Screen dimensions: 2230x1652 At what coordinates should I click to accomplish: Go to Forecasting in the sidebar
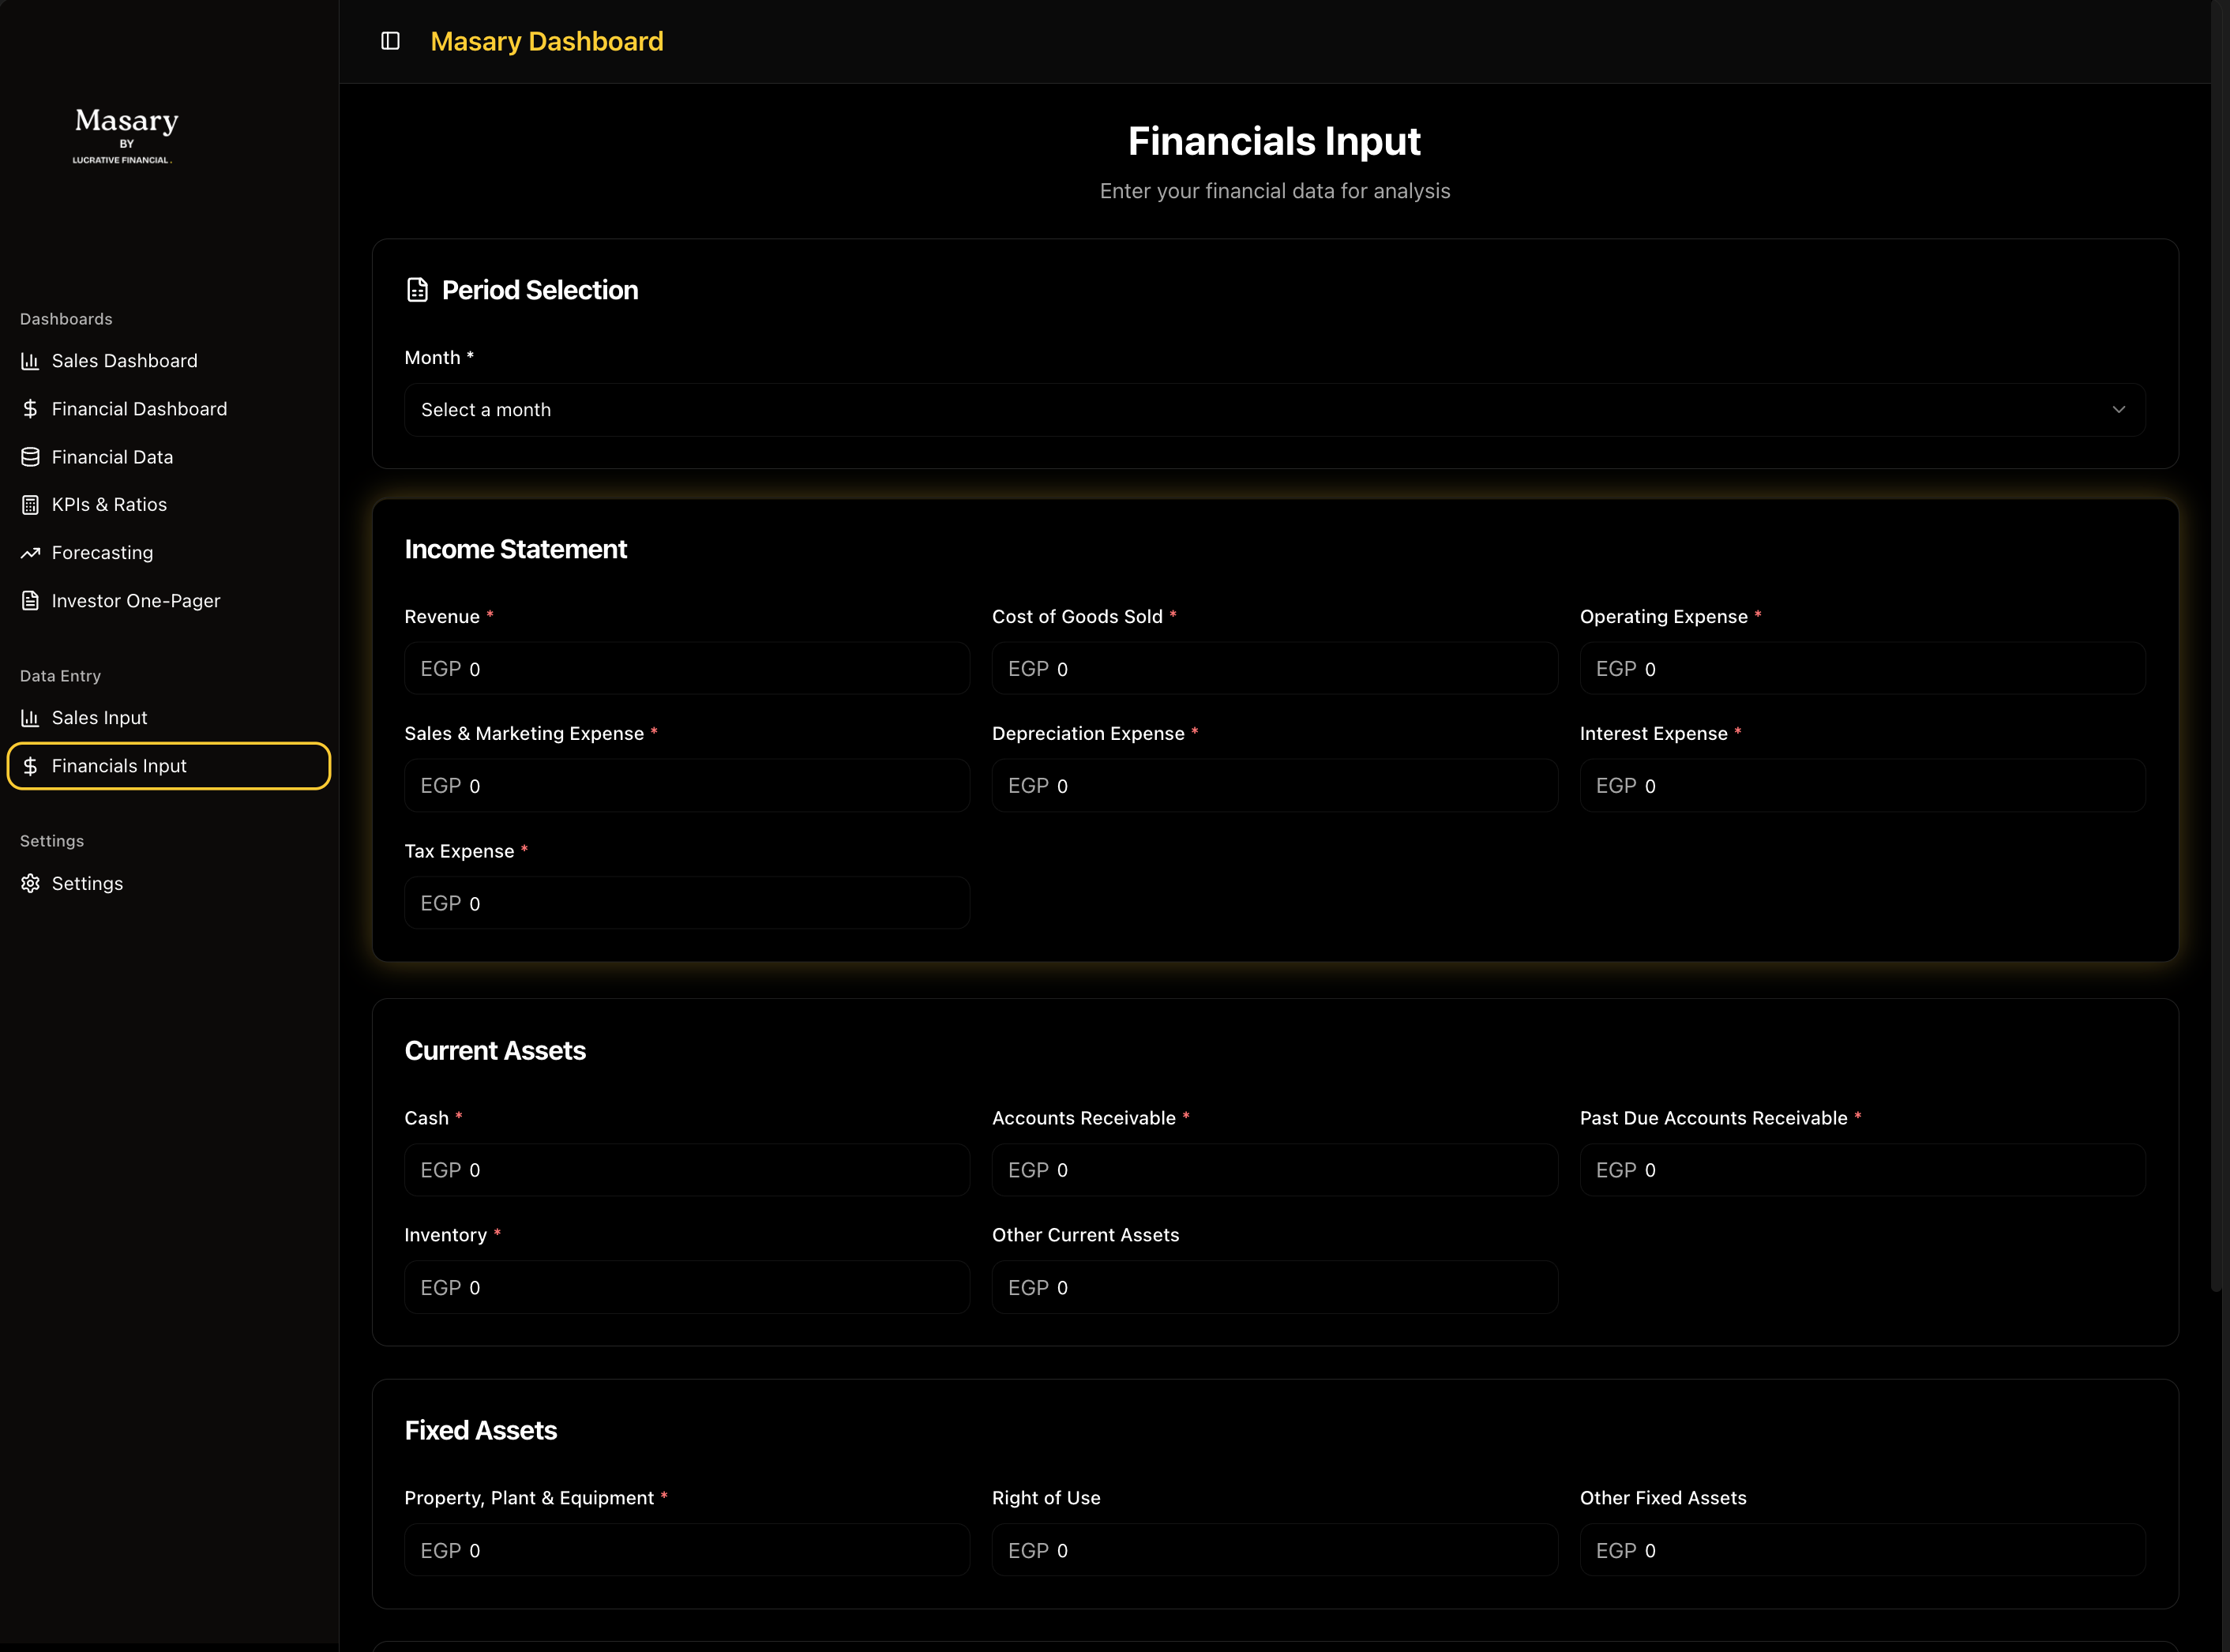click(x=102, y=553)
